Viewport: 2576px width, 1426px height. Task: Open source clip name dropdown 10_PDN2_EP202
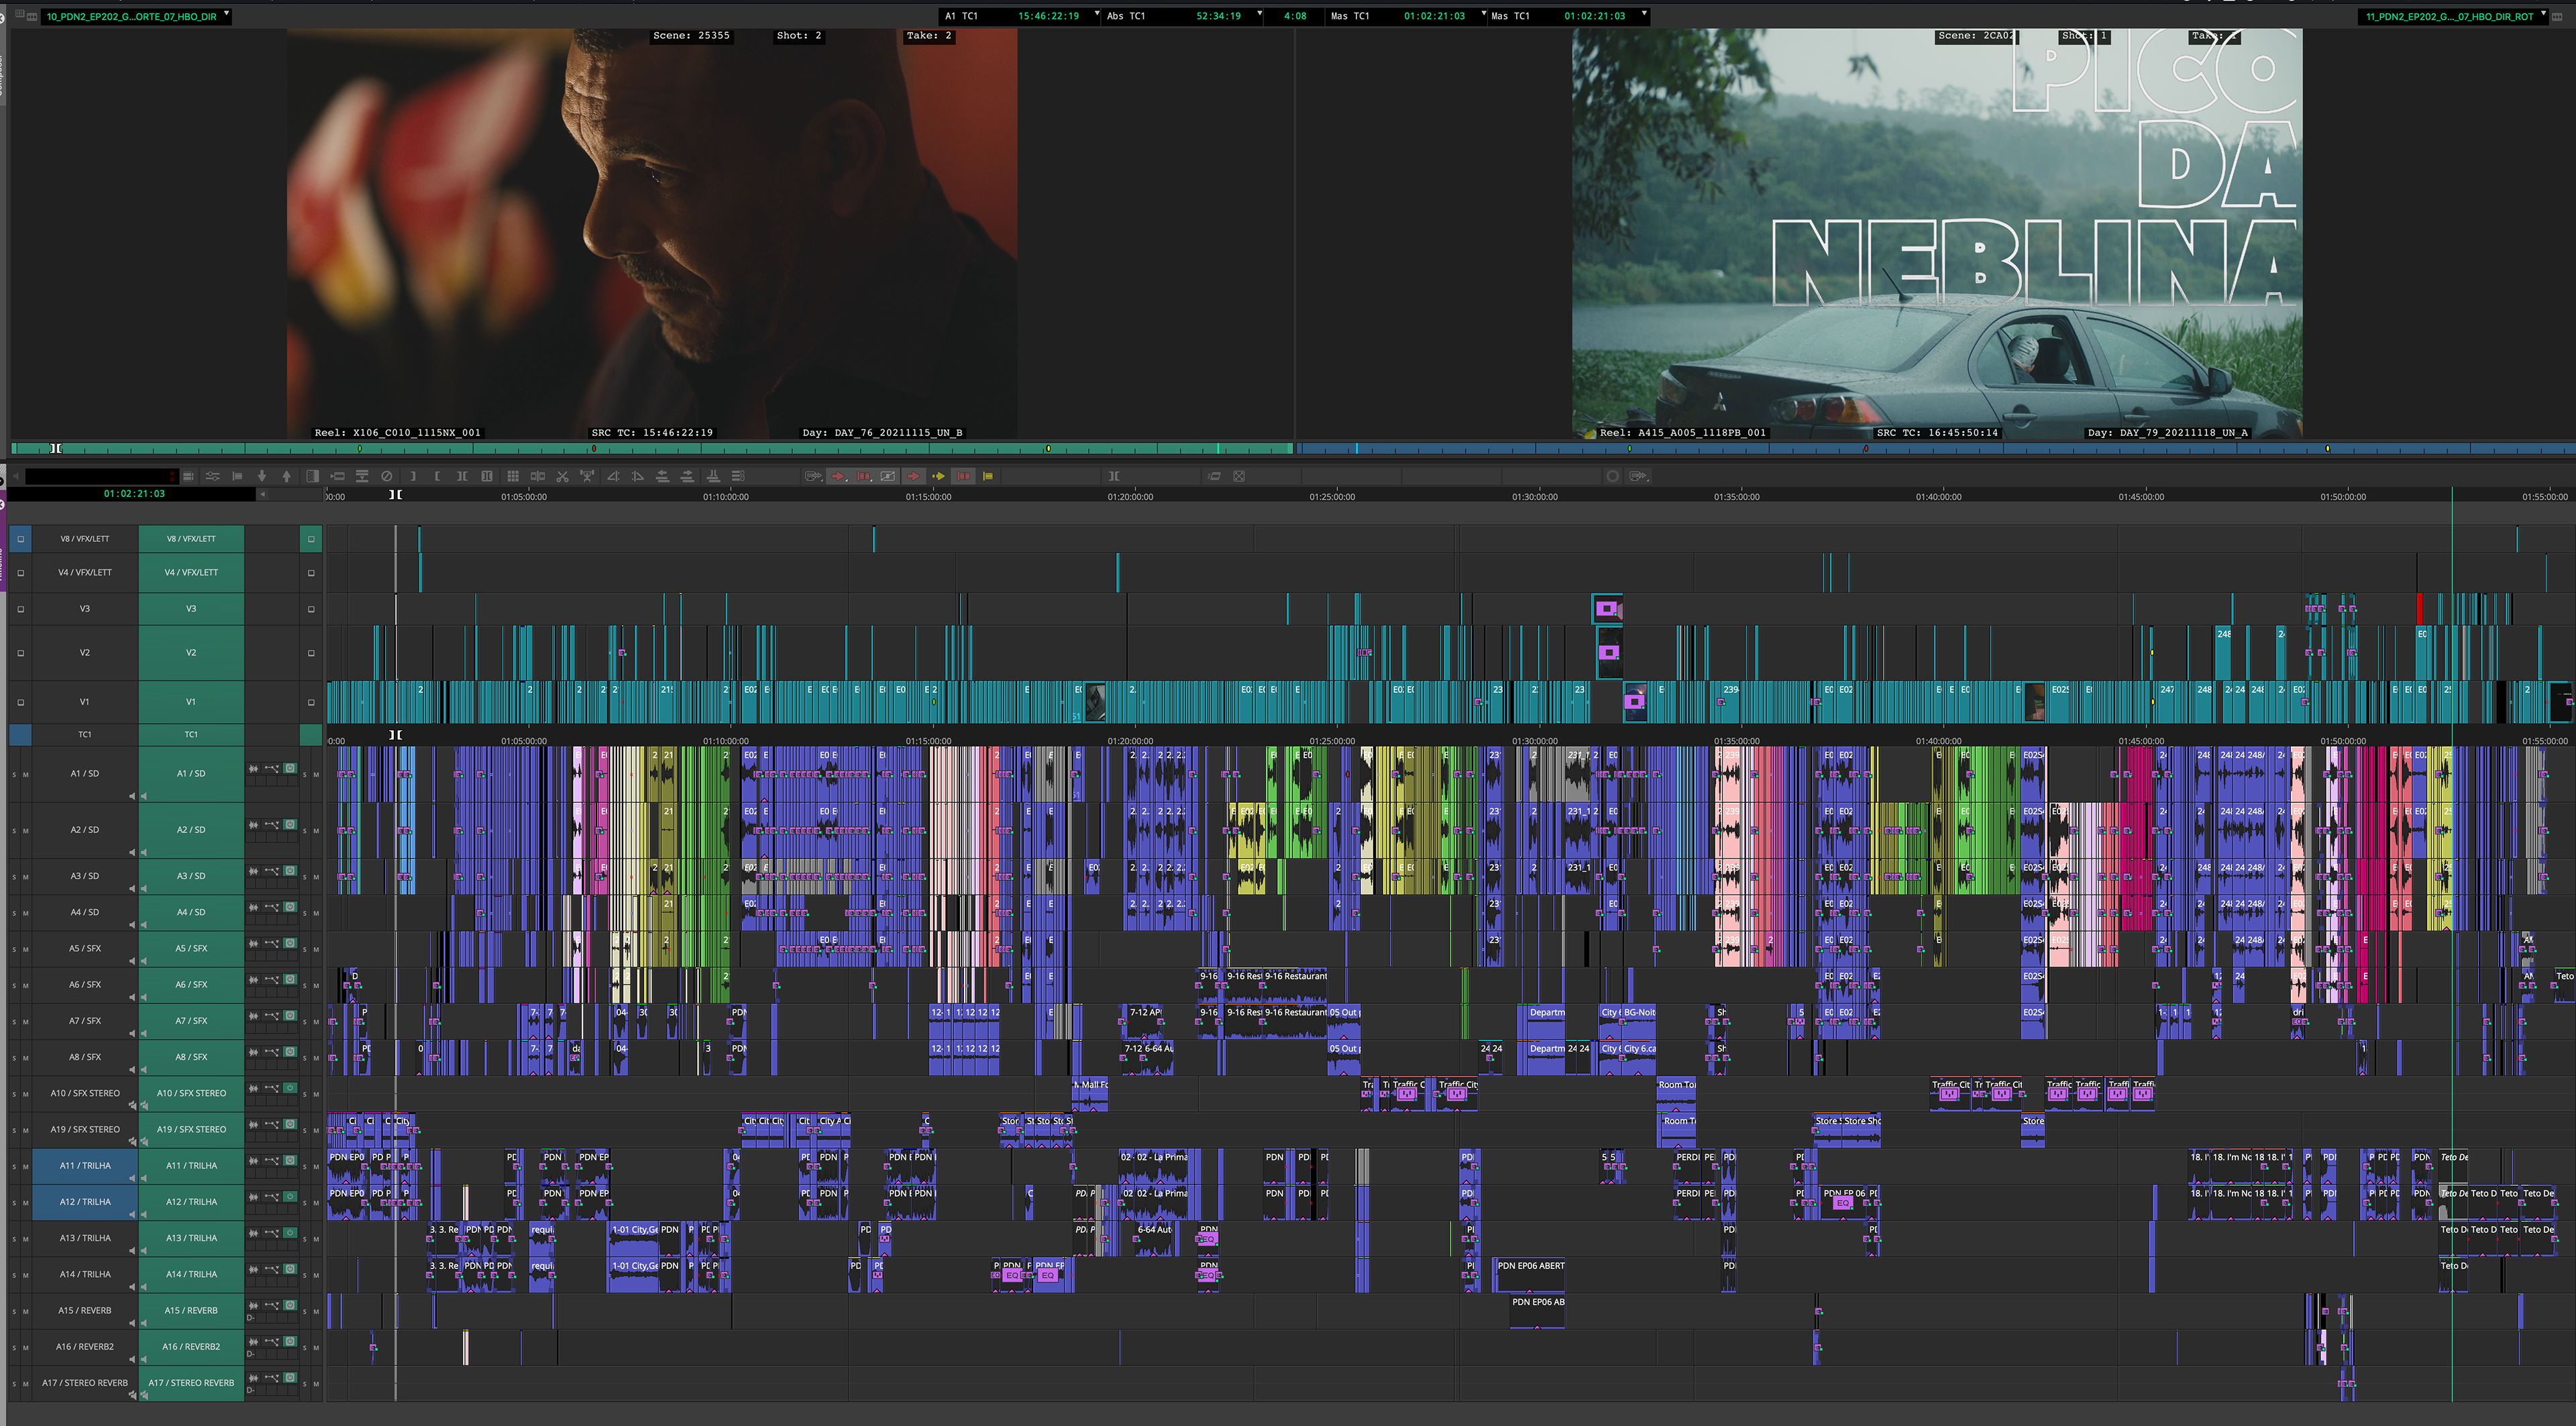pos(227,14)
